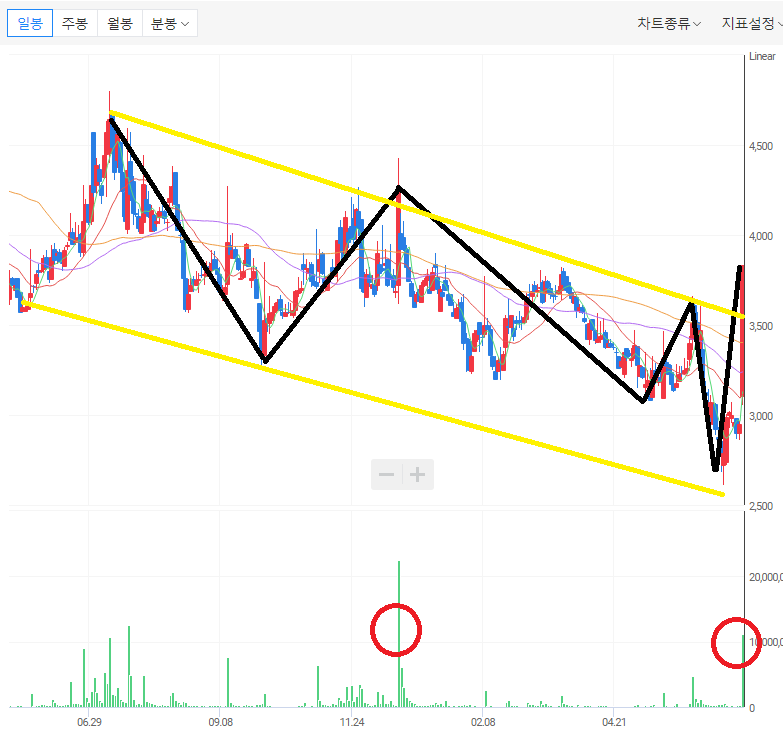The width and height of the screenshot is (783, 735).
Task: Select the 일봉 daily chart tab
Action: 30,23
